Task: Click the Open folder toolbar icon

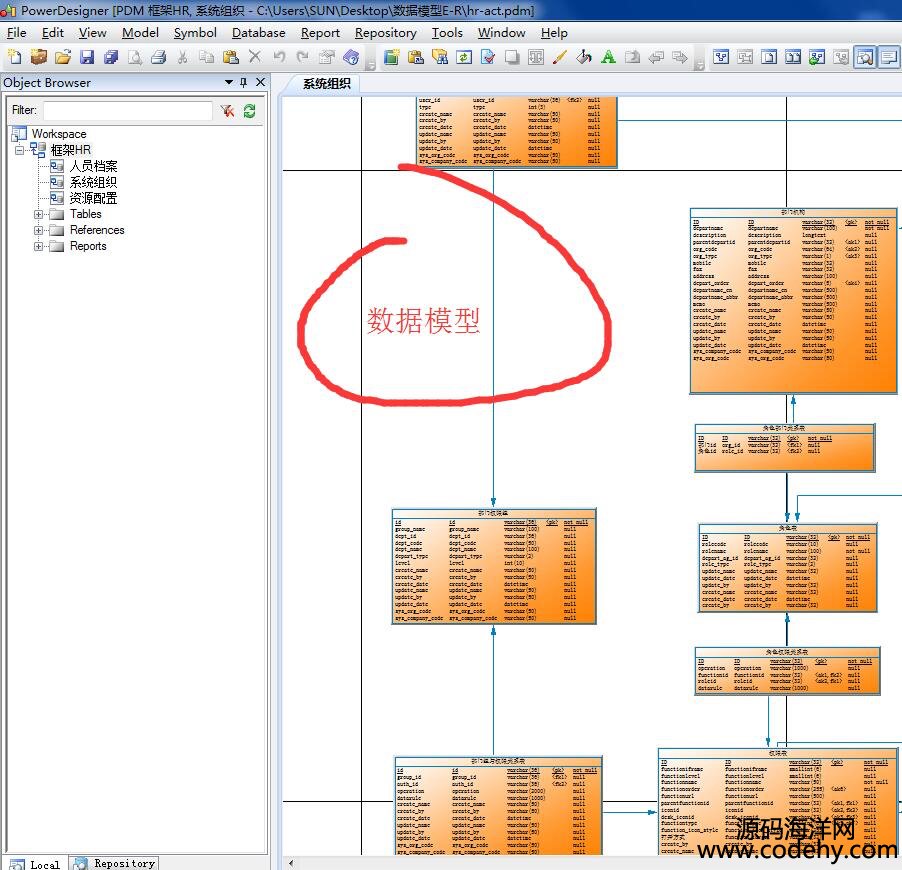Action: click(63, 57)
